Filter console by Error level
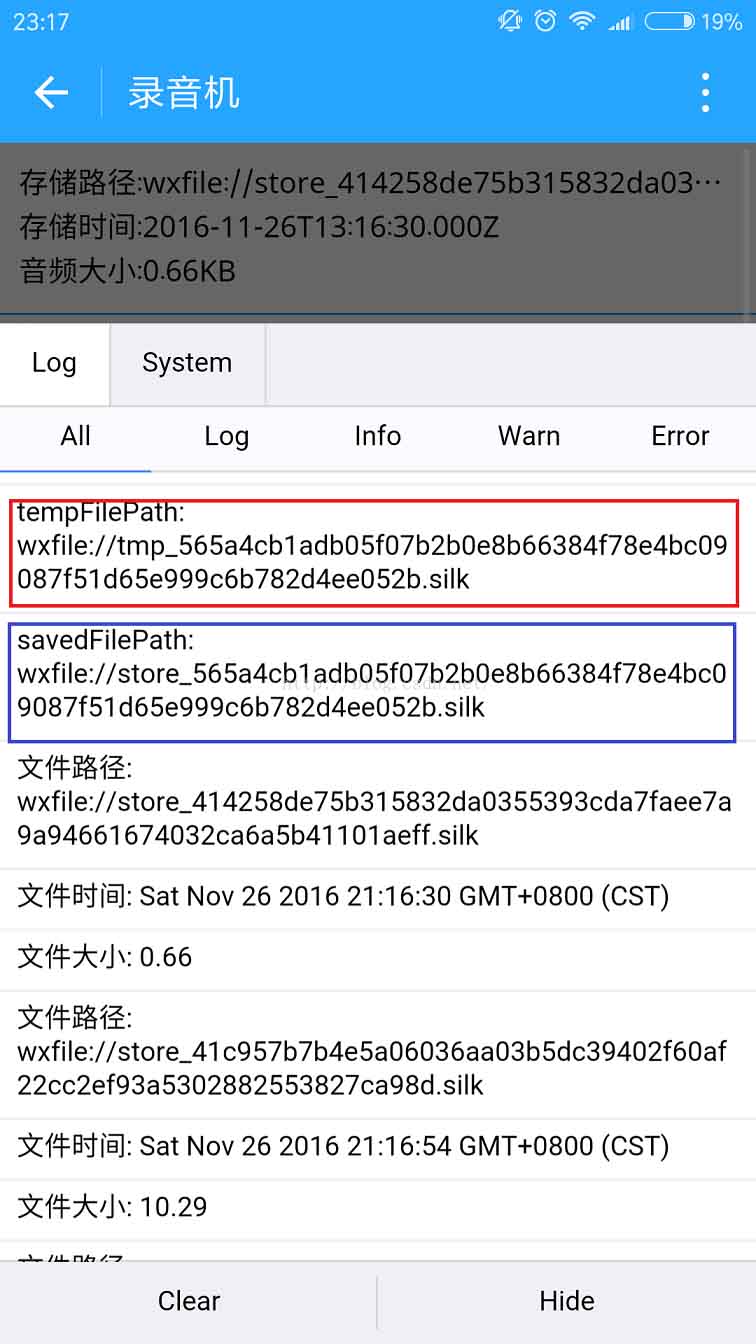This screenshot has width=756, height=1344. [x=680, y=436]
